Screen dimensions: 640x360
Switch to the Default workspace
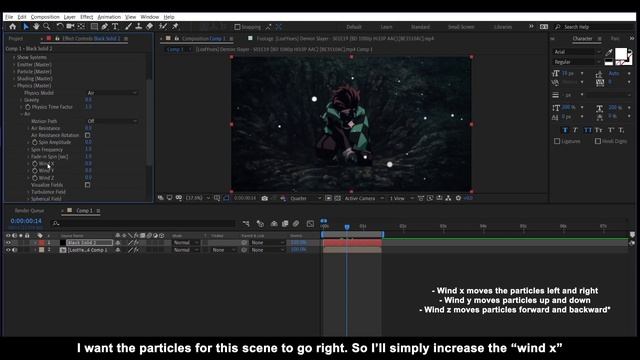354,27
